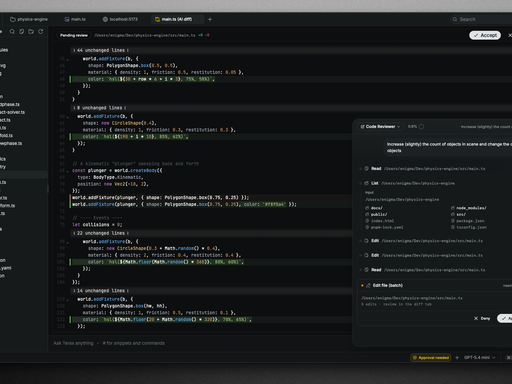
Task: Click tsconfig.json in the list output
Action: click(x=469, y=227)
